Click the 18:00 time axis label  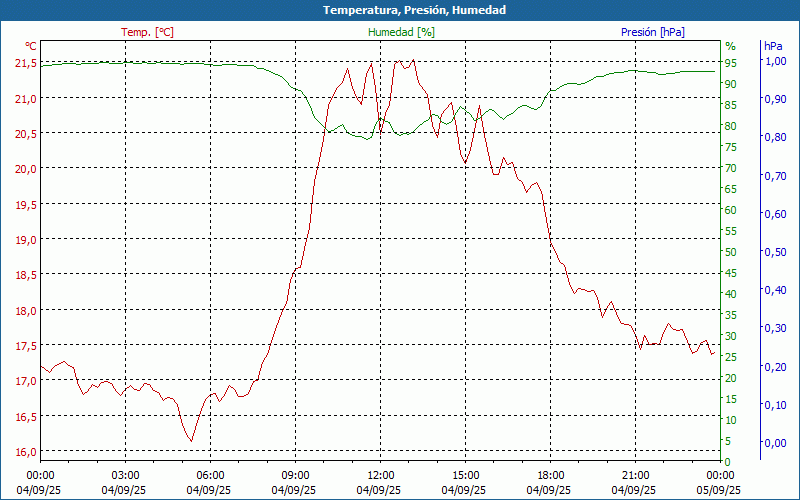point(550,476)
